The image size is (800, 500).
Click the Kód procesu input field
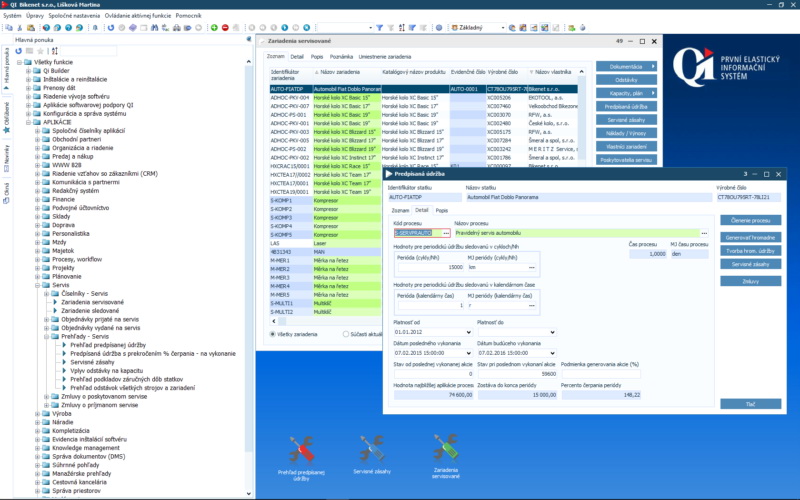pos(418,233)
